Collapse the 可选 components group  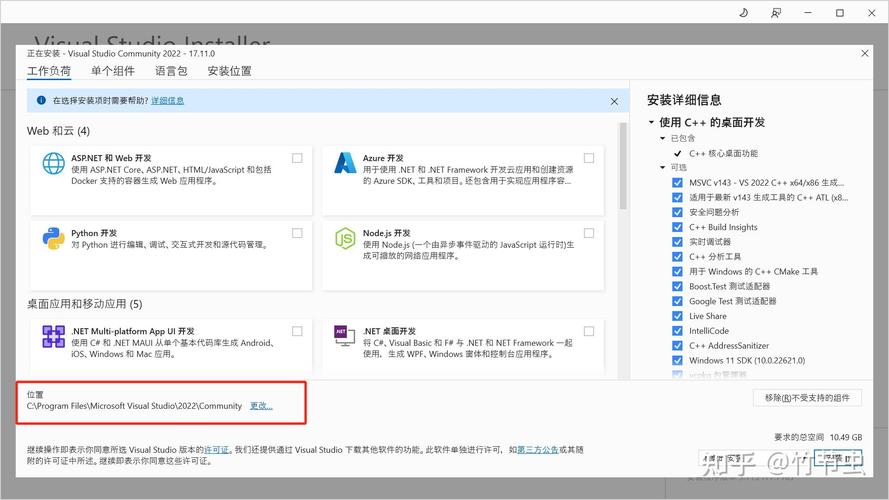pos(662,168)
